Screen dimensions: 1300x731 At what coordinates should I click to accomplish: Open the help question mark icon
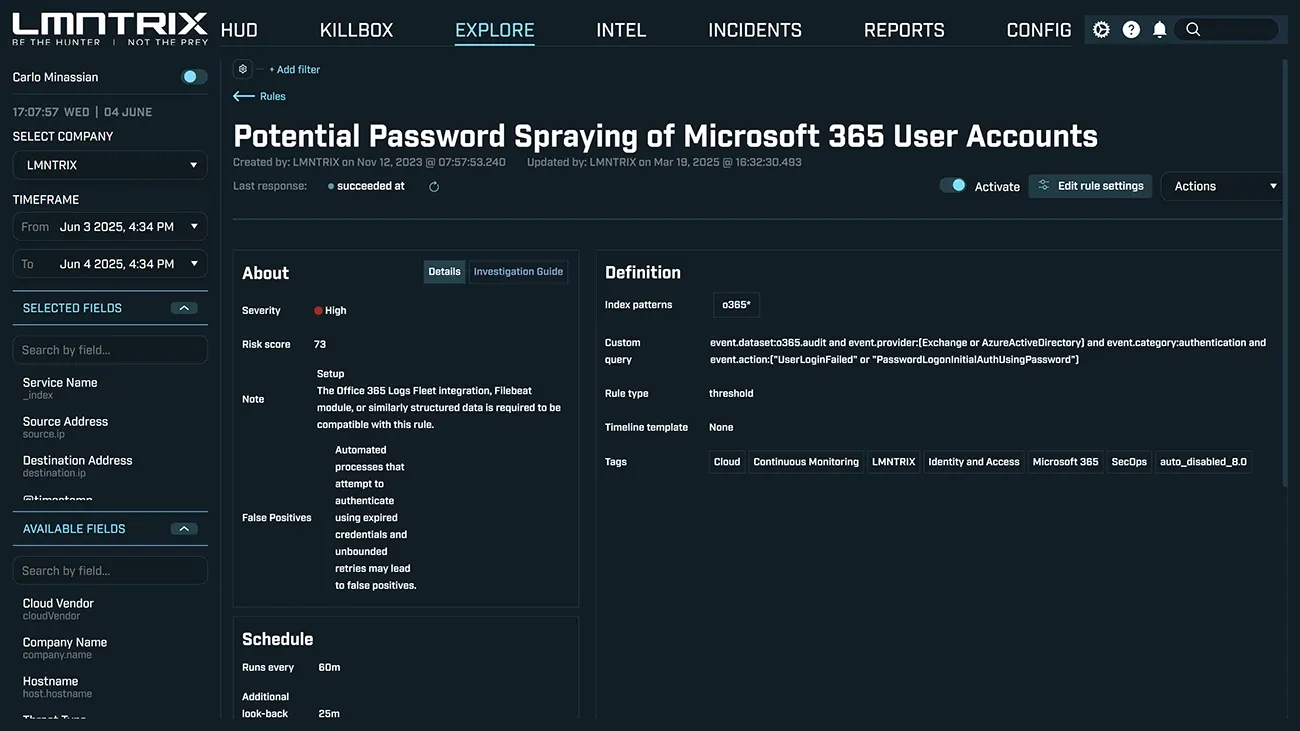[1131, 30]
